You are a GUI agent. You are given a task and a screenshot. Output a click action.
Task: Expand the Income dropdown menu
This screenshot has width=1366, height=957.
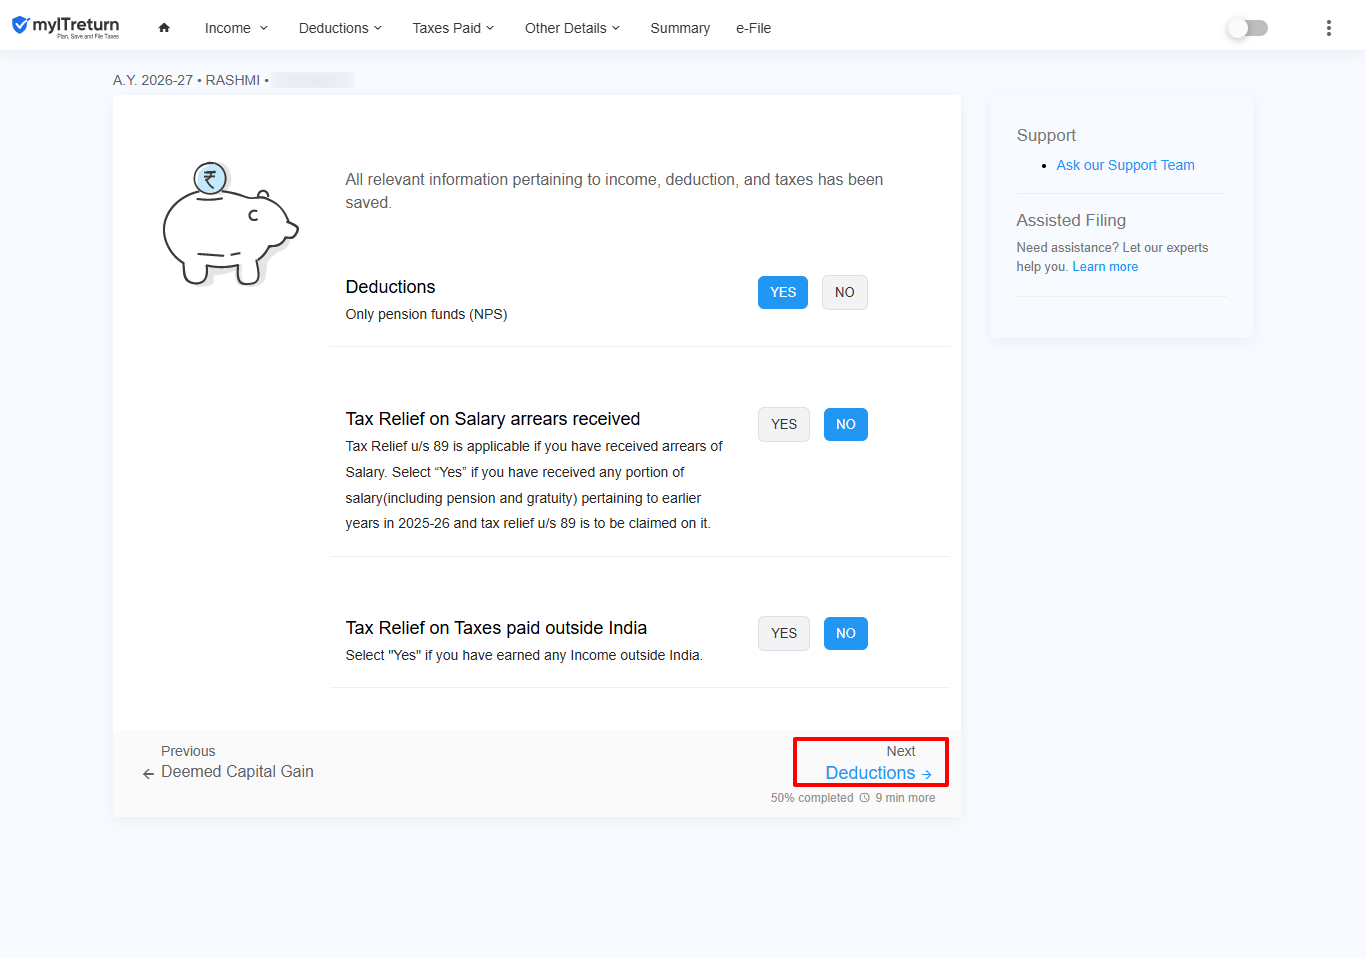[x=236, y=28]
